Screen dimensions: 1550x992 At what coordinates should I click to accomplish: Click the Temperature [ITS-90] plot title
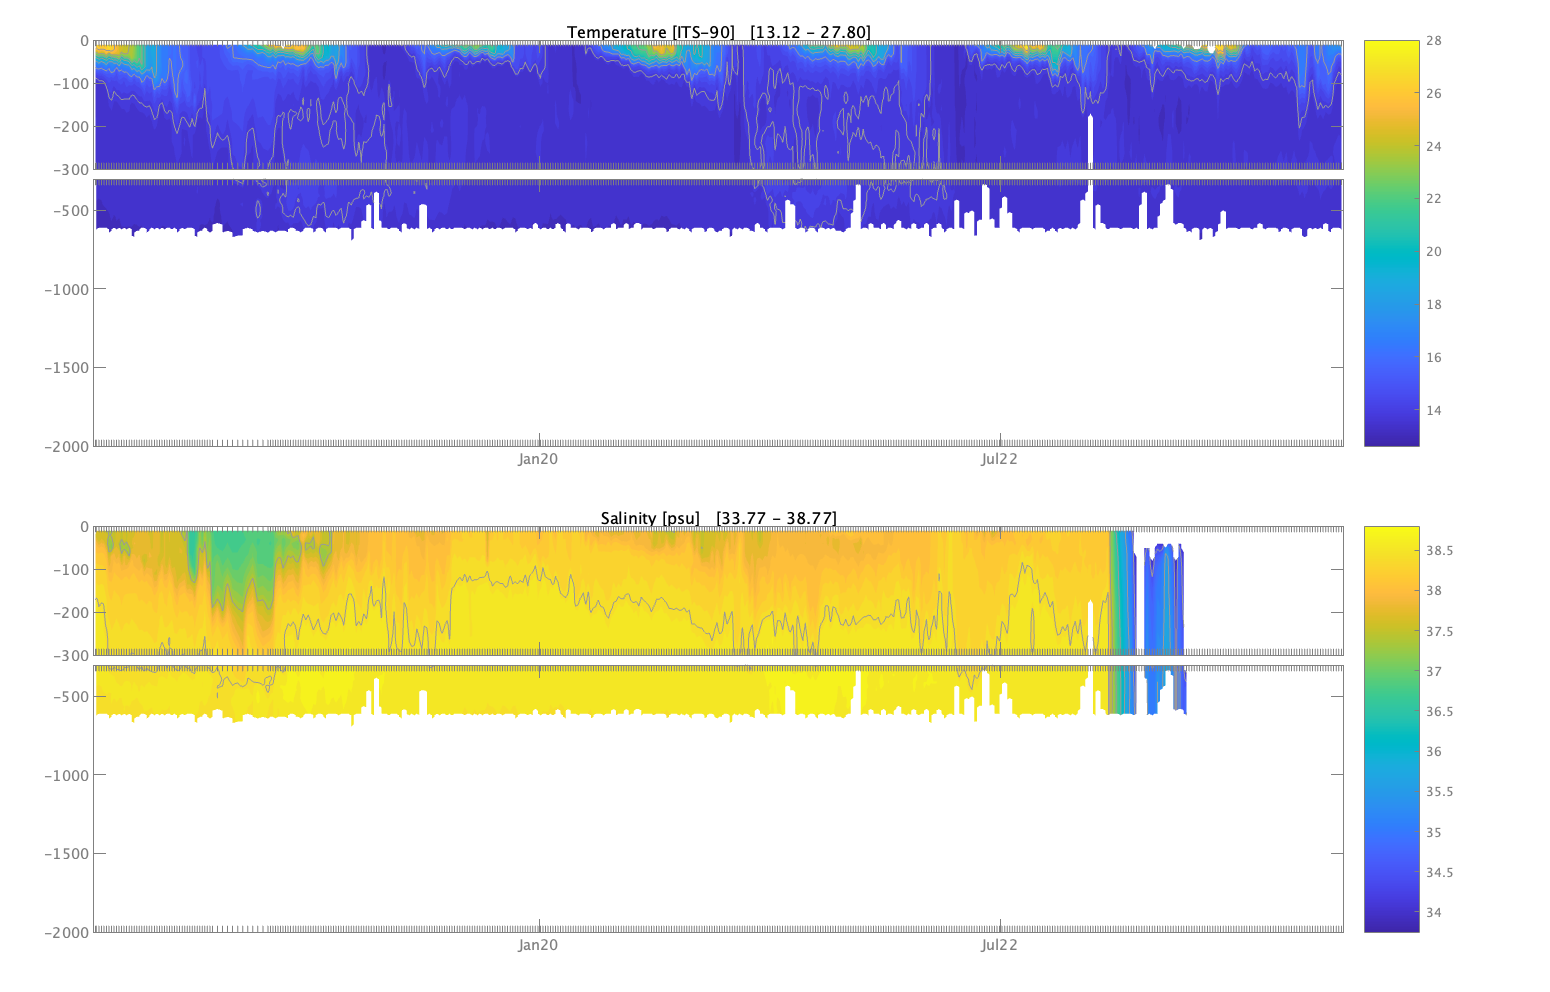[x=718, y=32]
